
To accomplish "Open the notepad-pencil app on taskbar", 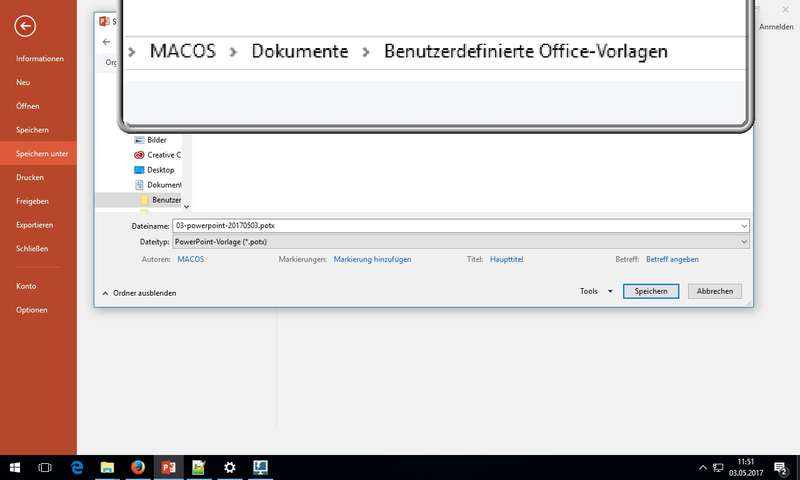I will point(199,468).
